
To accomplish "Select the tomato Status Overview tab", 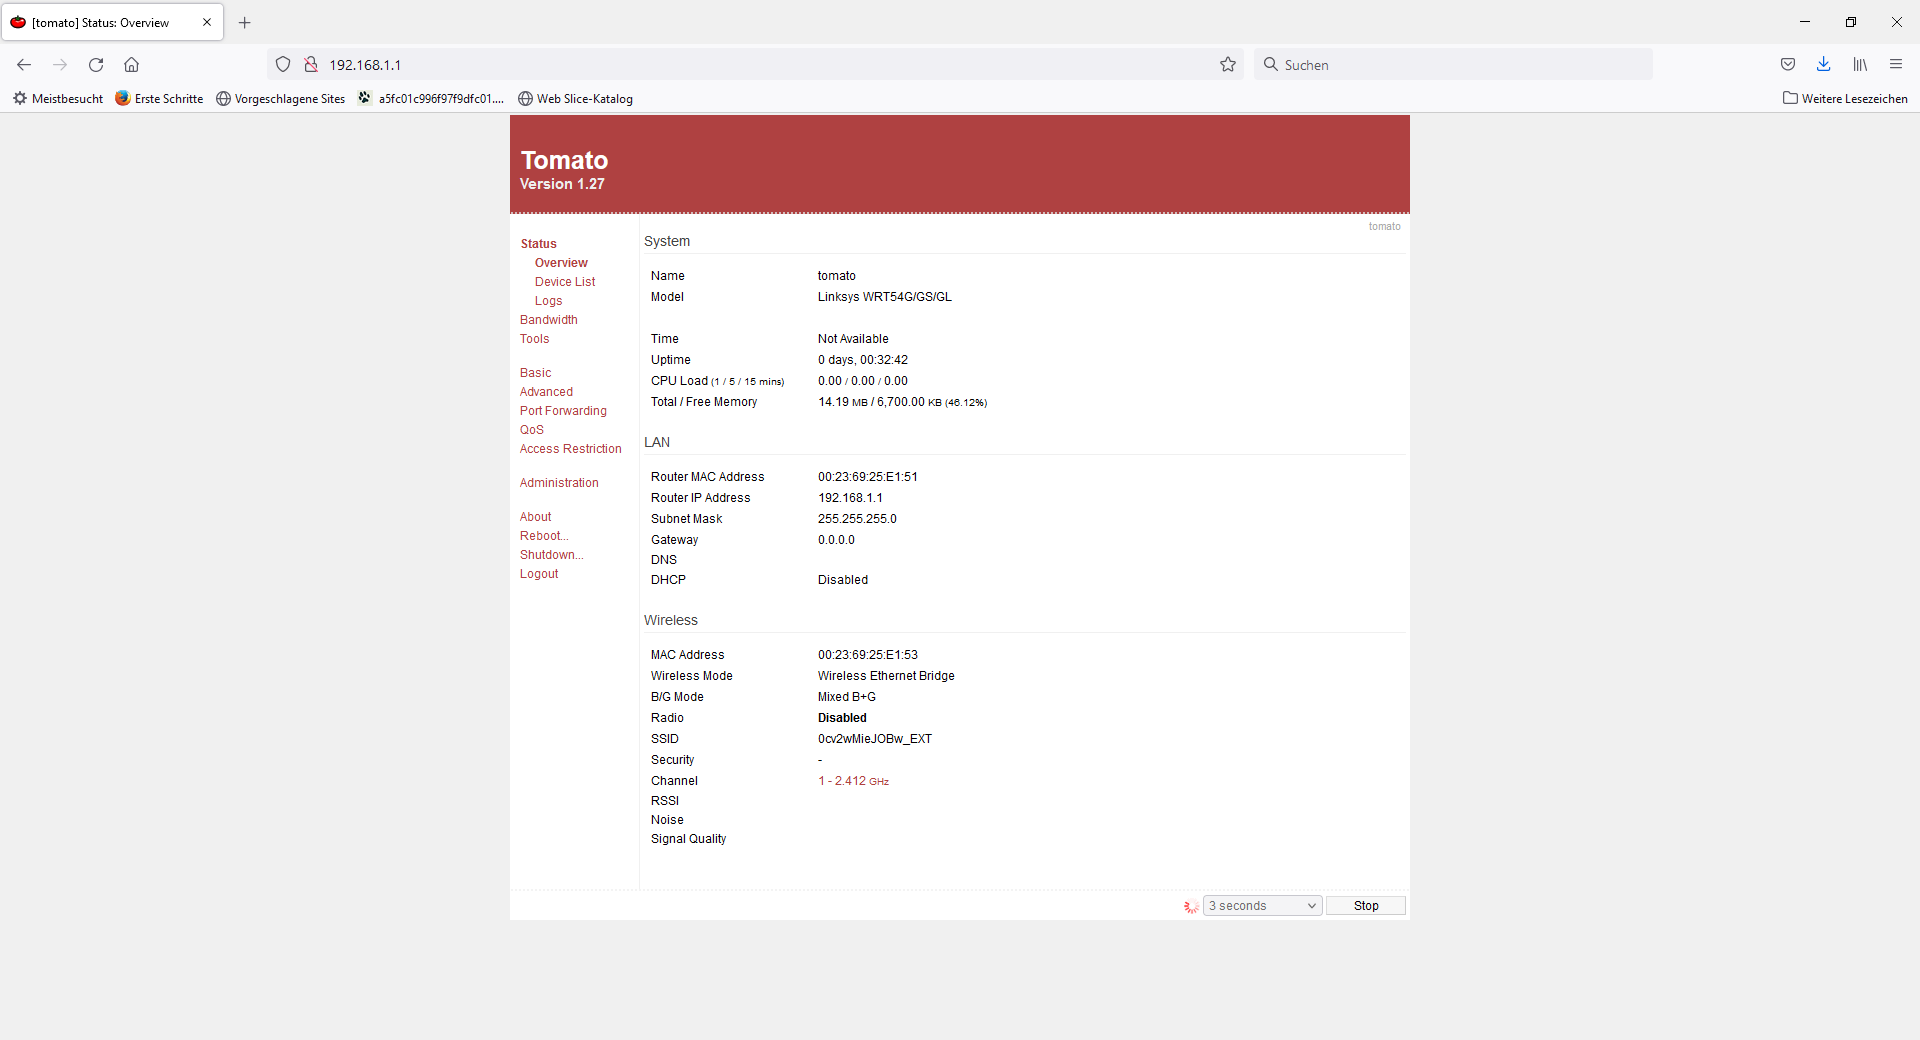I will point(112,22).
